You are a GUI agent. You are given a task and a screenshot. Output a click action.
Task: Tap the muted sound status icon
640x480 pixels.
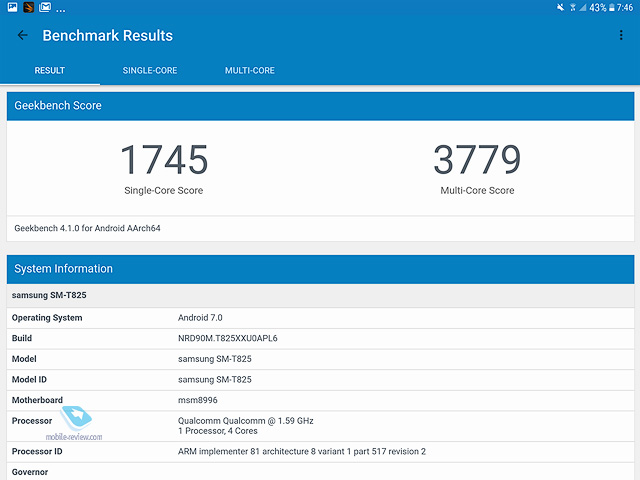(561, 7)
